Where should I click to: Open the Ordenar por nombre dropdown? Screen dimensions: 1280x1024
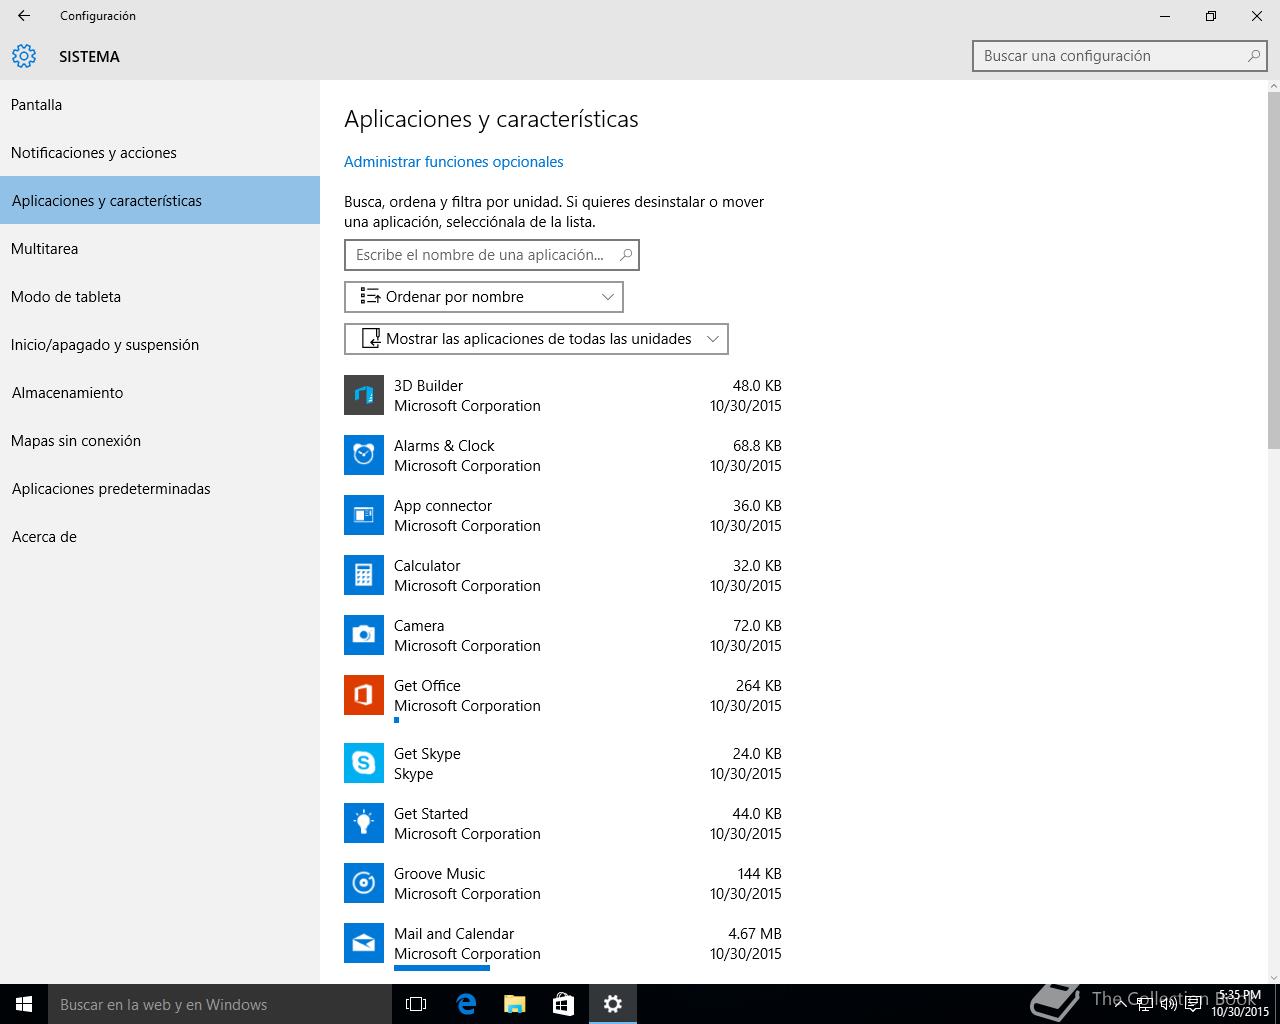point(484,297)
